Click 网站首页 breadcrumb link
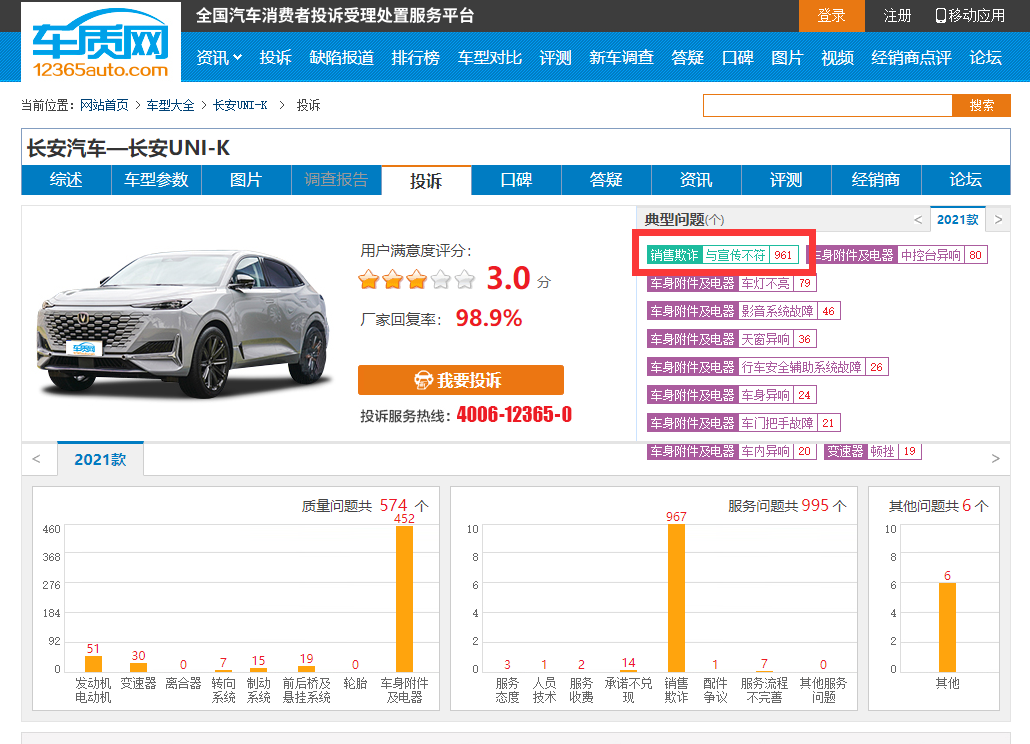 (104, 105)
